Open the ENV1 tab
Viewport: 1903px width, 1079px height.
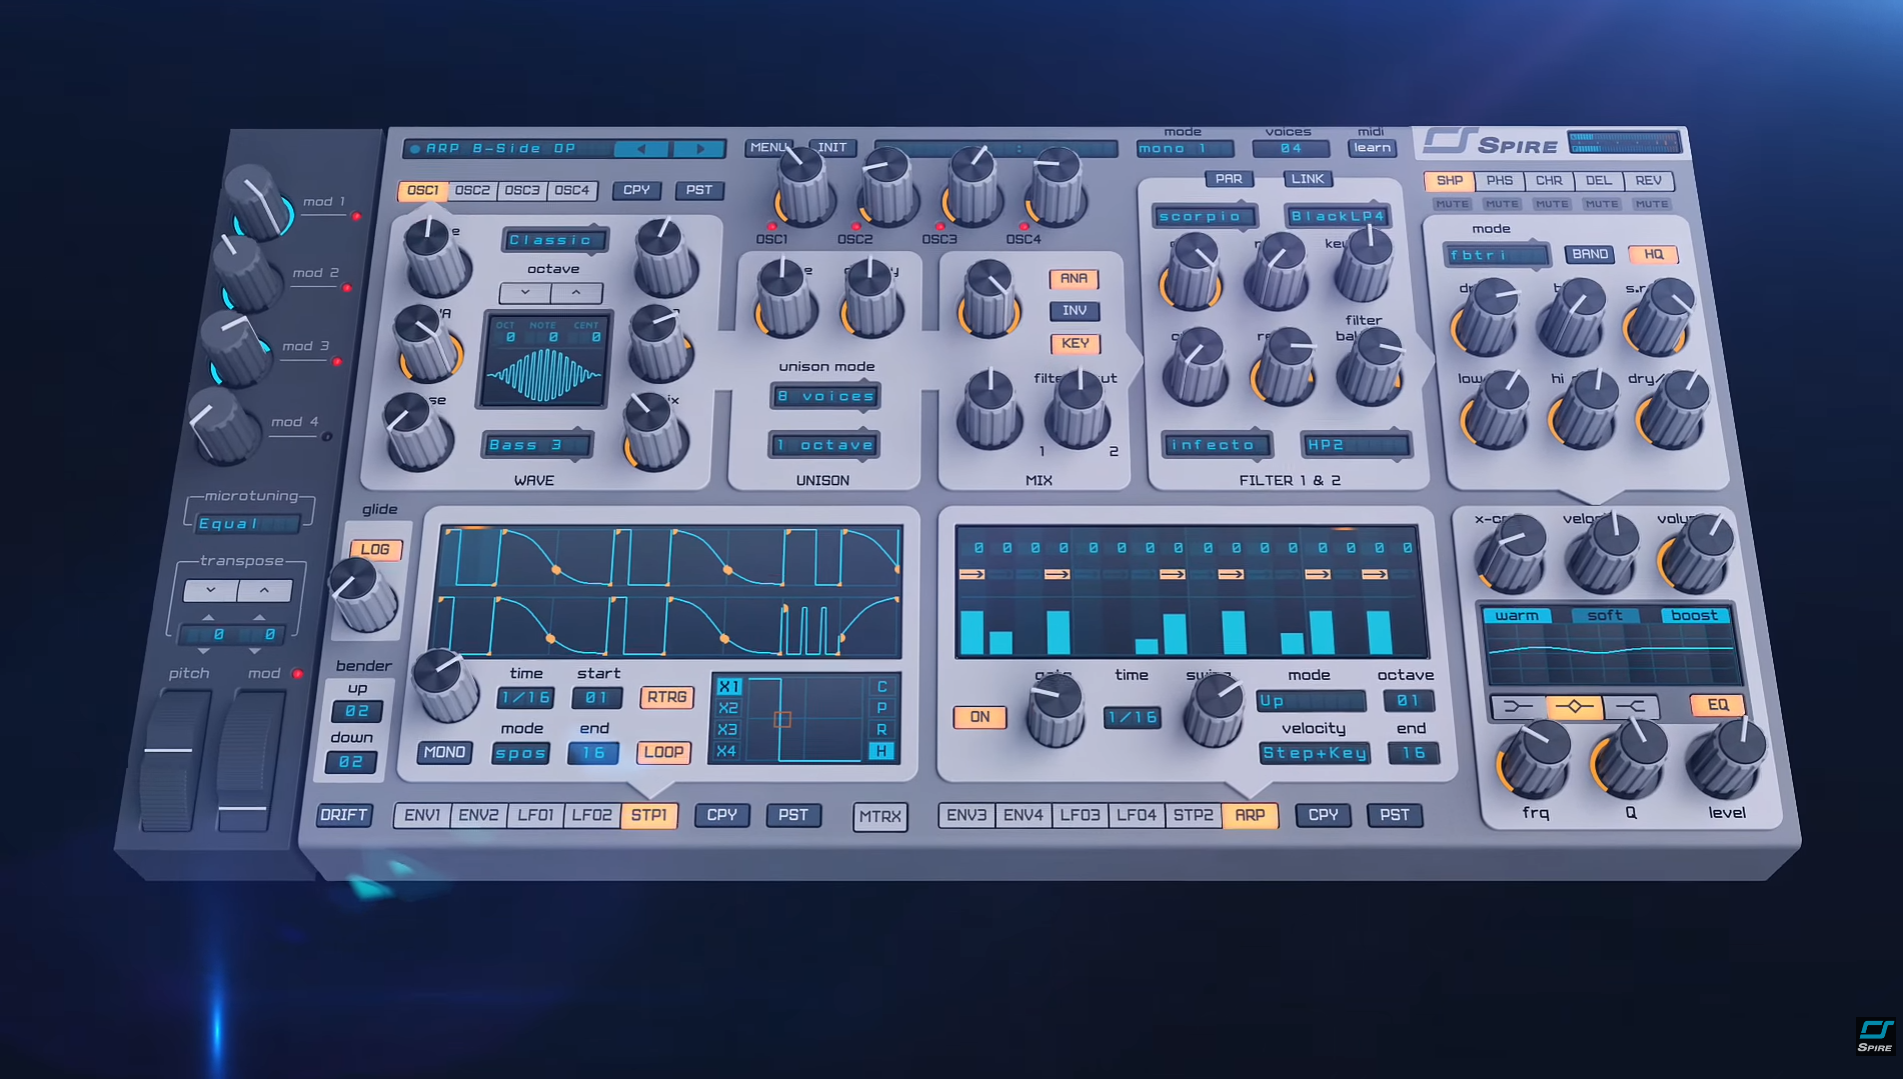click(422, 815)
